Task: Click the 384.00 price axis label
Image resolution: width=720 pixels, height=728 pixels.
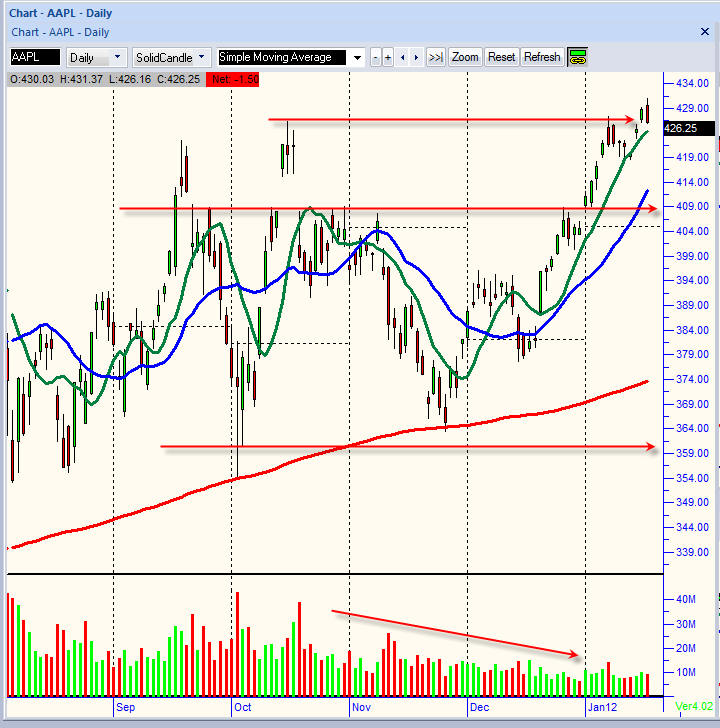Action: (692, 330)
